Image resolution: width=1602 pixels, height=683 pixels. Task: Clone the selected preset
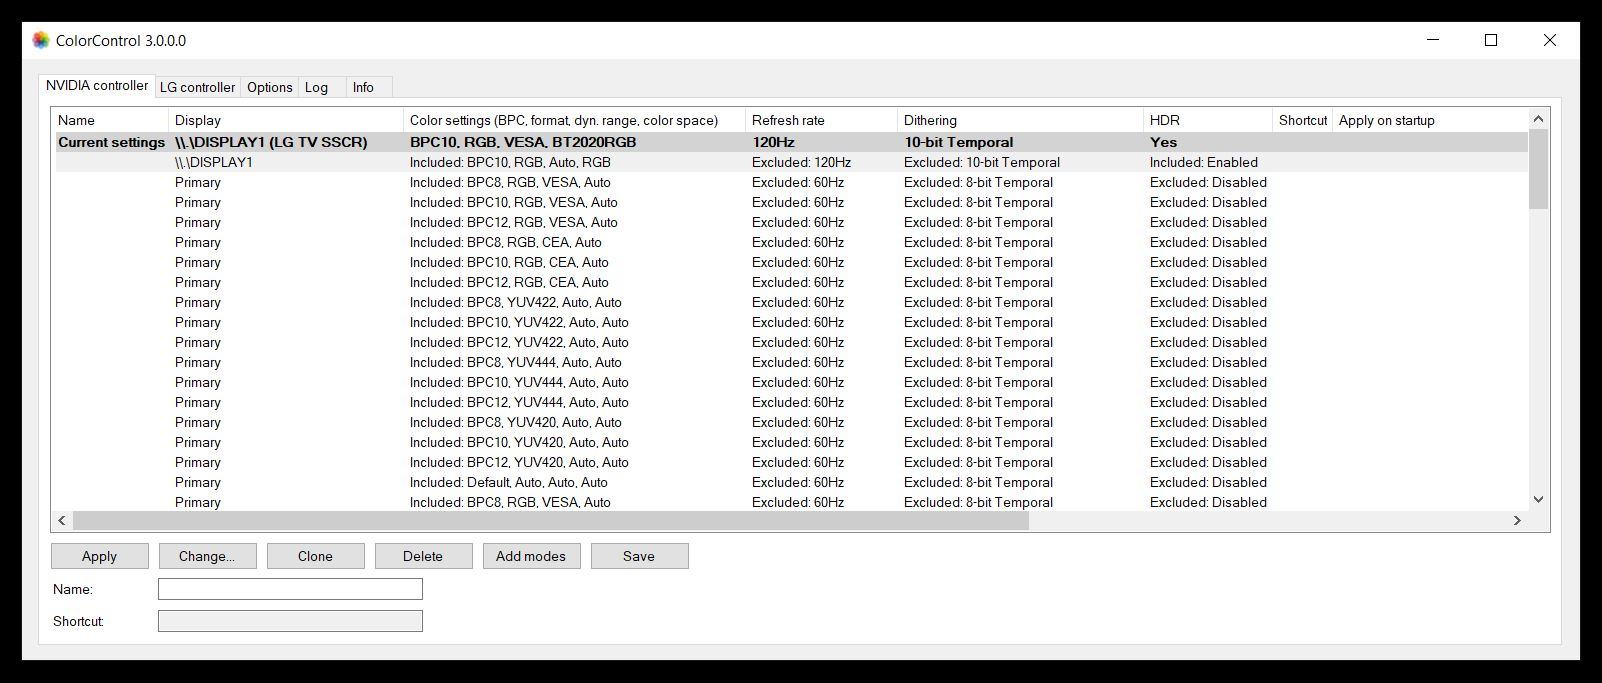click(315, 556)
